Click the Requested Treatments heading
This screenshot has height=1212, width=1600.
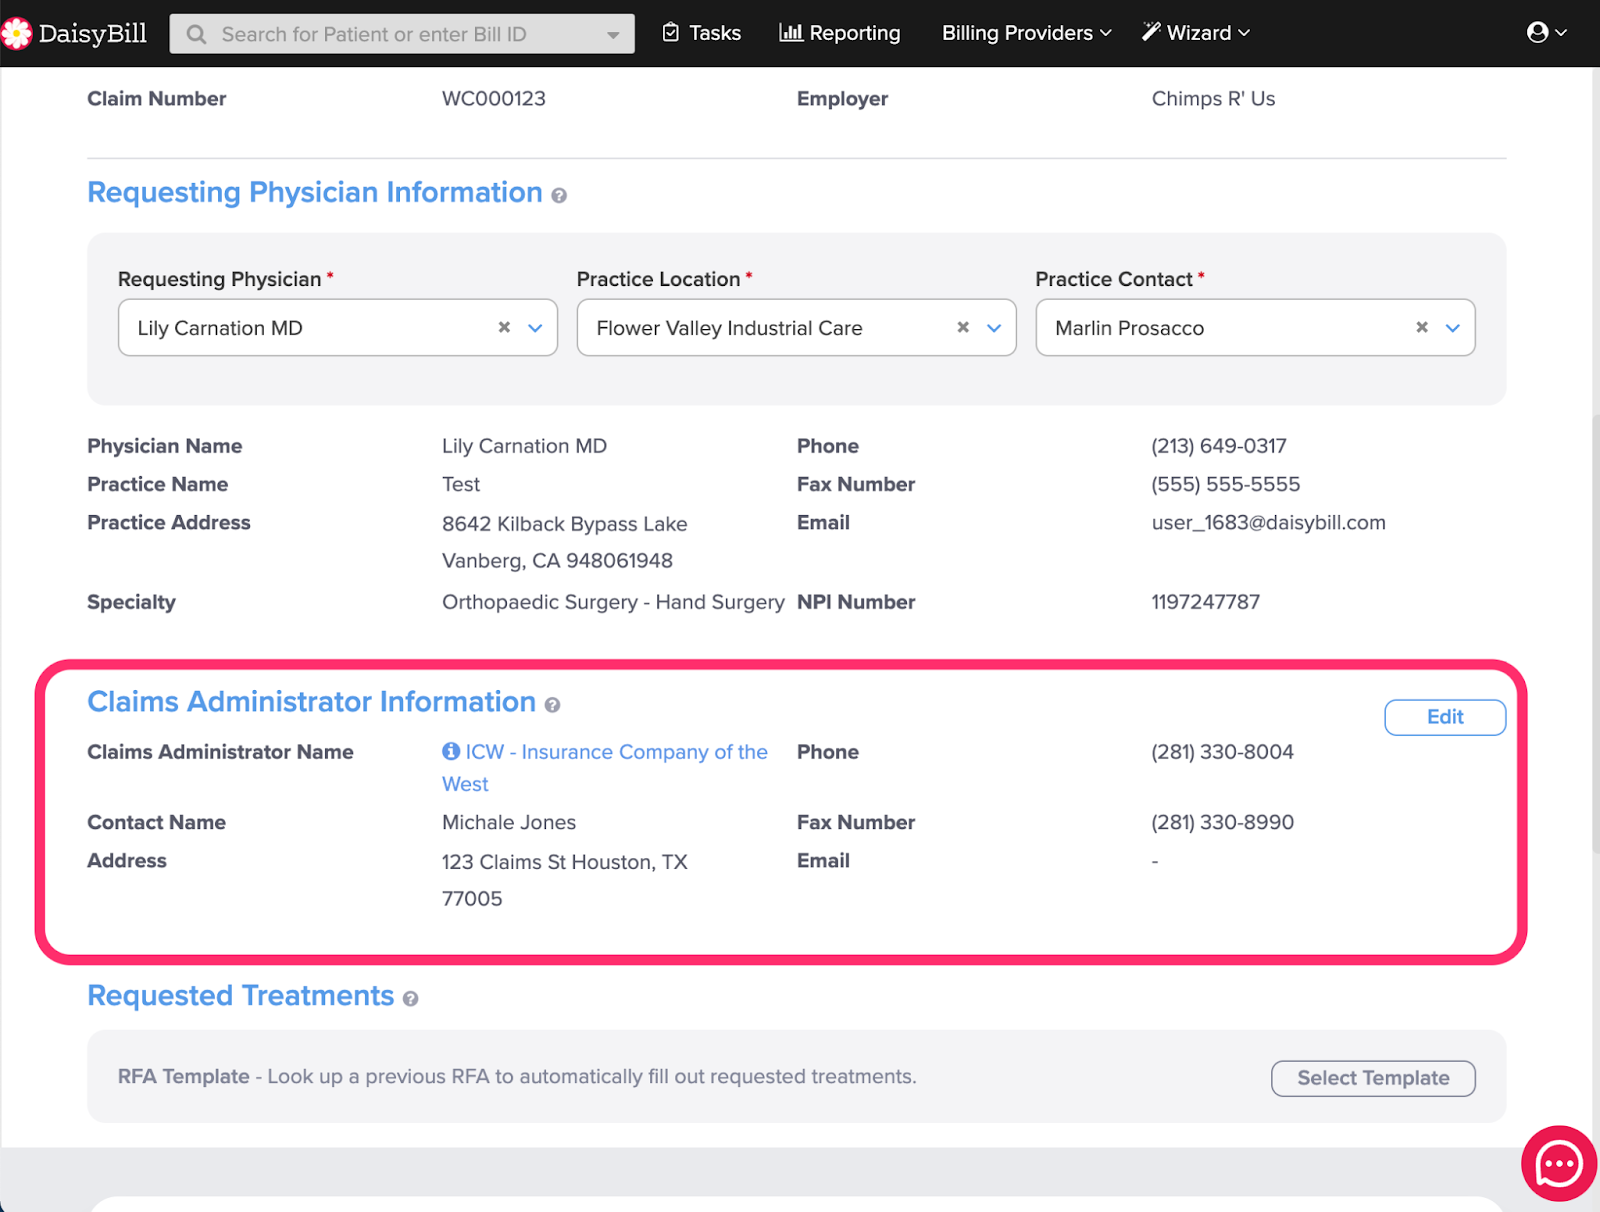pyautogui.click(x=240, y=996)
